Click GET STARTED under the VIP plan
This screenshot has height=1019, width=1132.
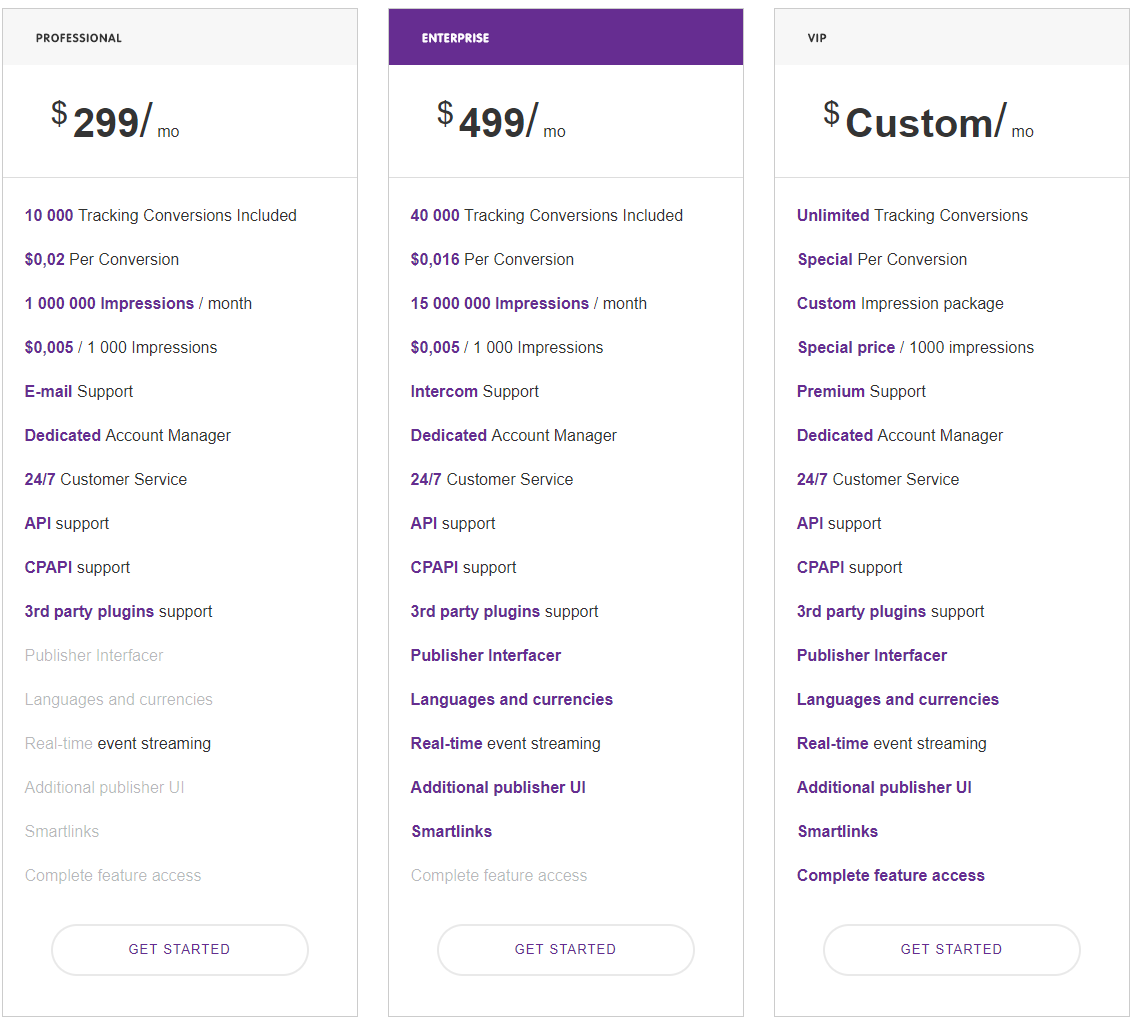pyautogui.click(x=951, y=949)
